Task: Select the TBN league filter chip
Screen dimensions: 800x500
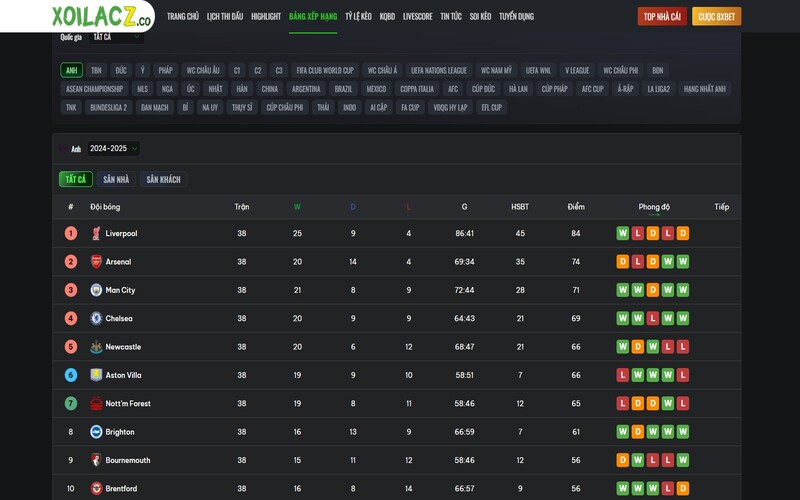Action: [x=96, y=70]
